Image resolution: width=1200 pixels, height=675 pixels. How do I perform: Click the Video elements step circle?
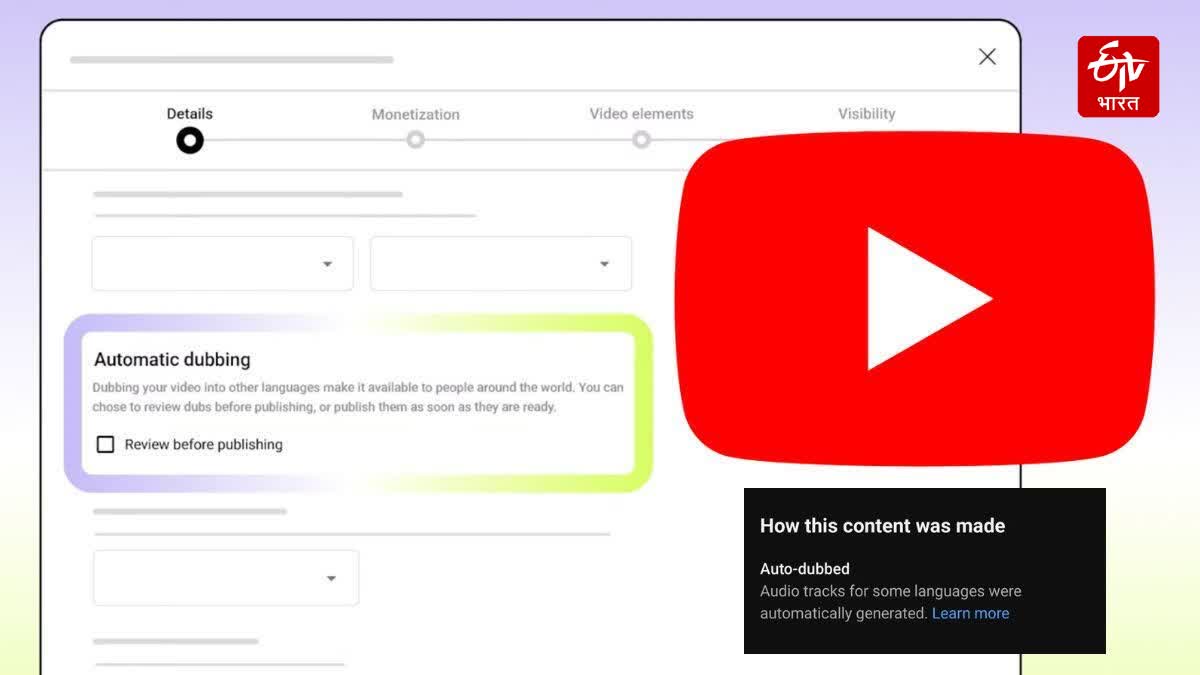[641, 140]
